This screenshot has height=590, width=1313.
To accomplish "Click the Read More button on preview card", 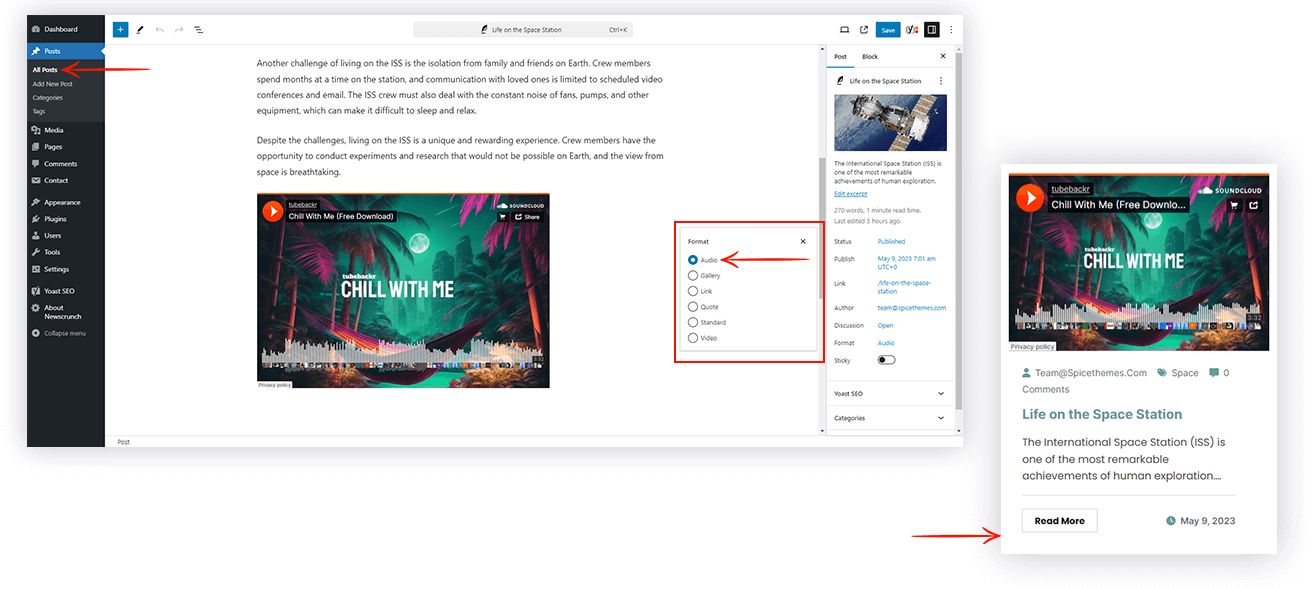I will (1059, 521).
